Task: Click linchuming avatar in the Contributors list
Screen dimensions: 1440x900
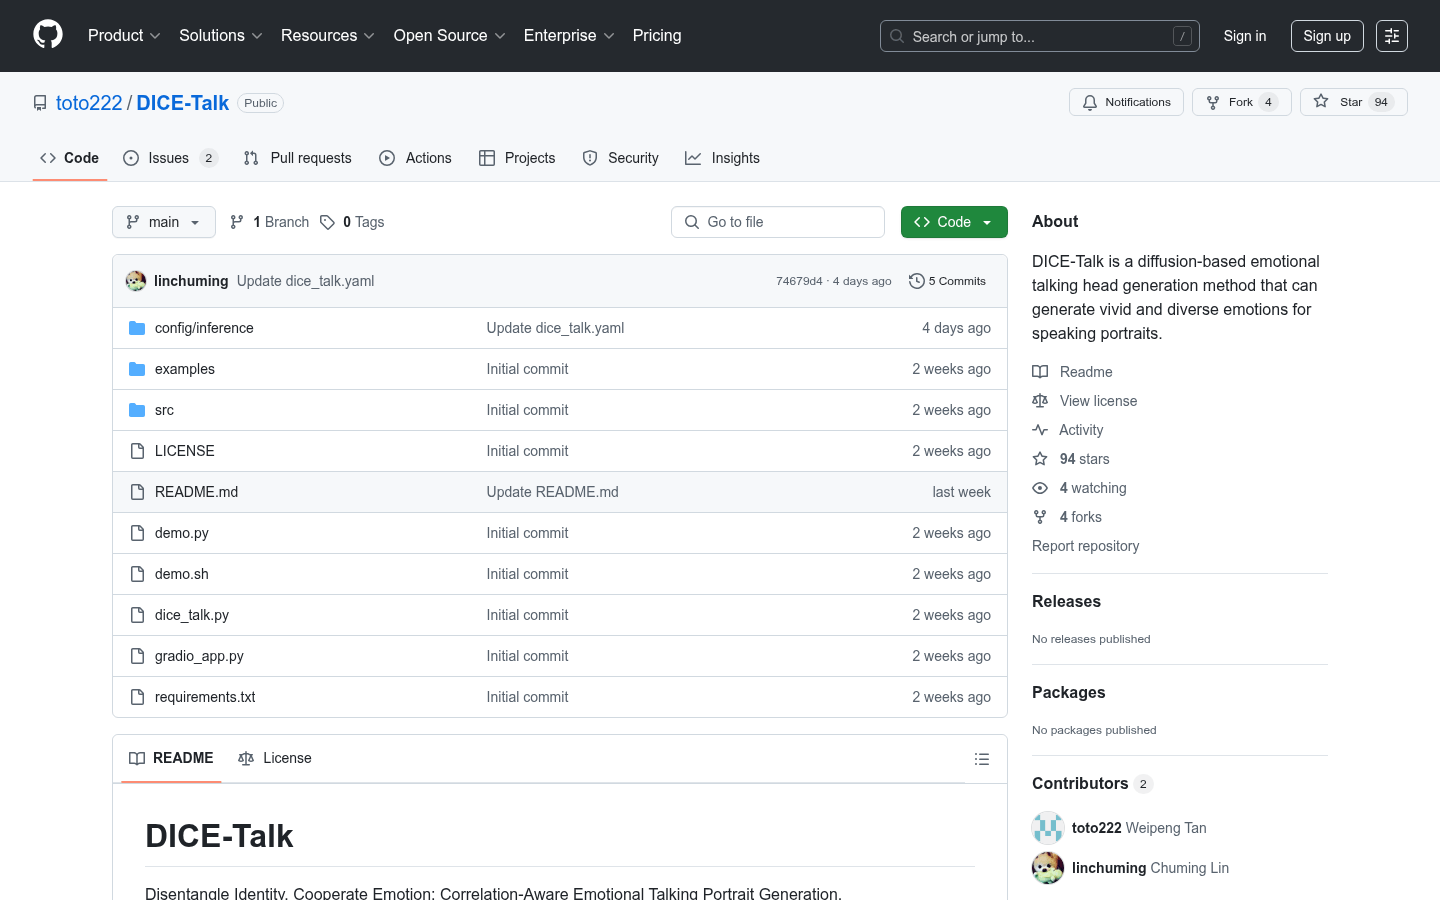Action: point(1048,868)
